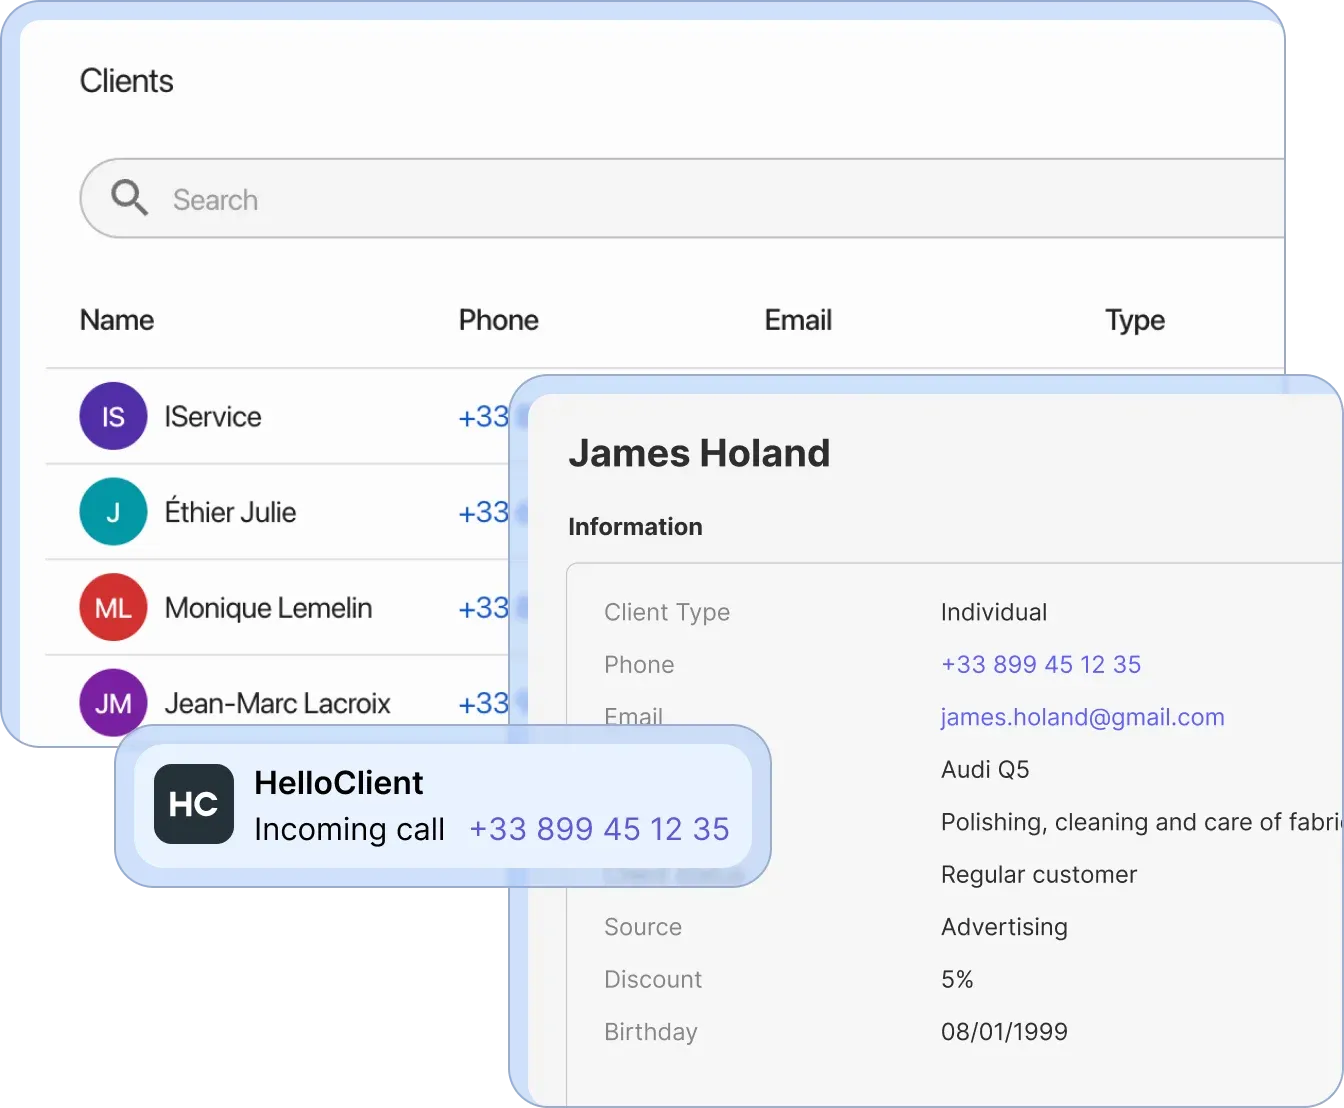Image resolution: width=1344 pixels, height=1108 pixels.
Task: Open the Information section of James Holand
Action: pyautogui.click(x=635, y=526)
